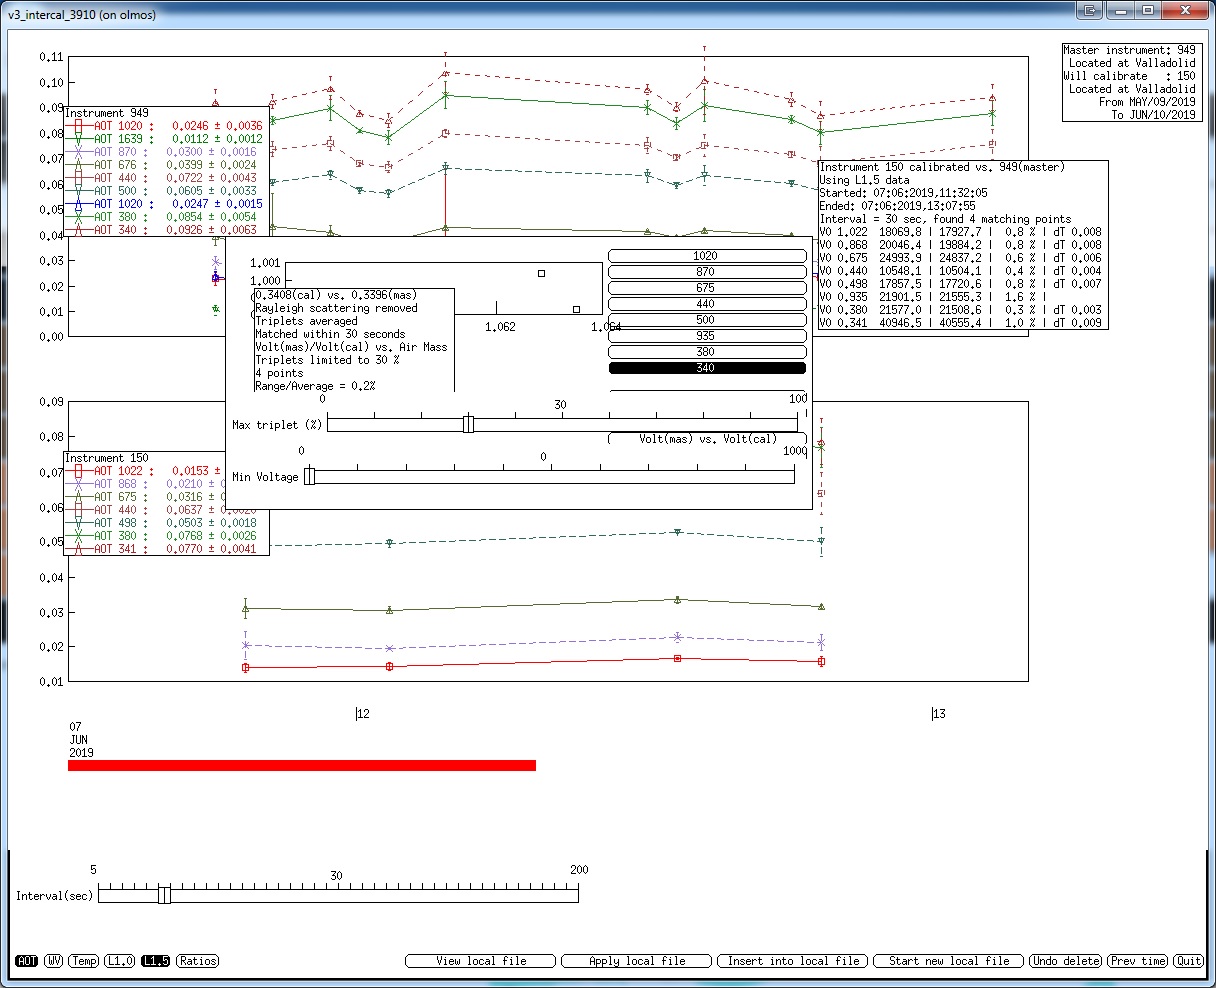Select Instrument 949 legend AOT 1639 row
Viewport: 1216px width, 988px height.
166,139
